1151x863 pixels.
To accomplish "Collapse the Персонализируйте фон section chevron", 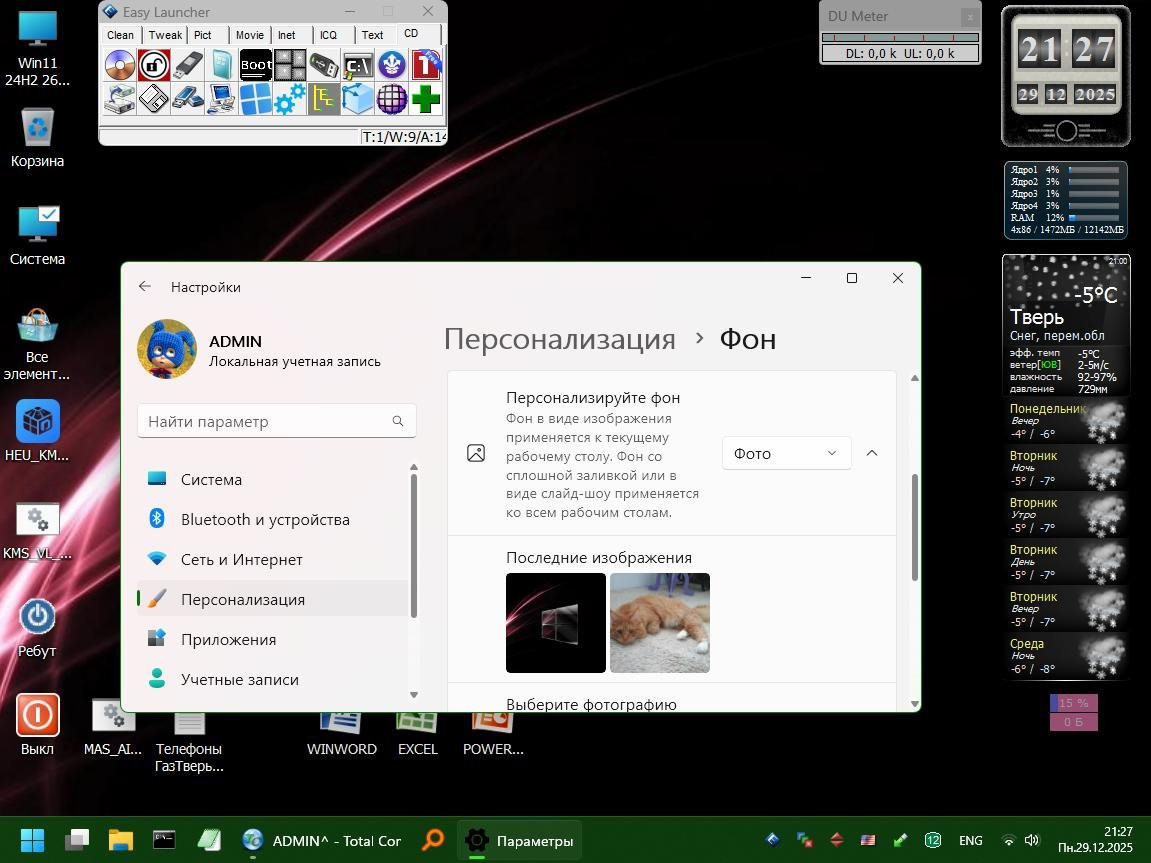I will (872, 453).
